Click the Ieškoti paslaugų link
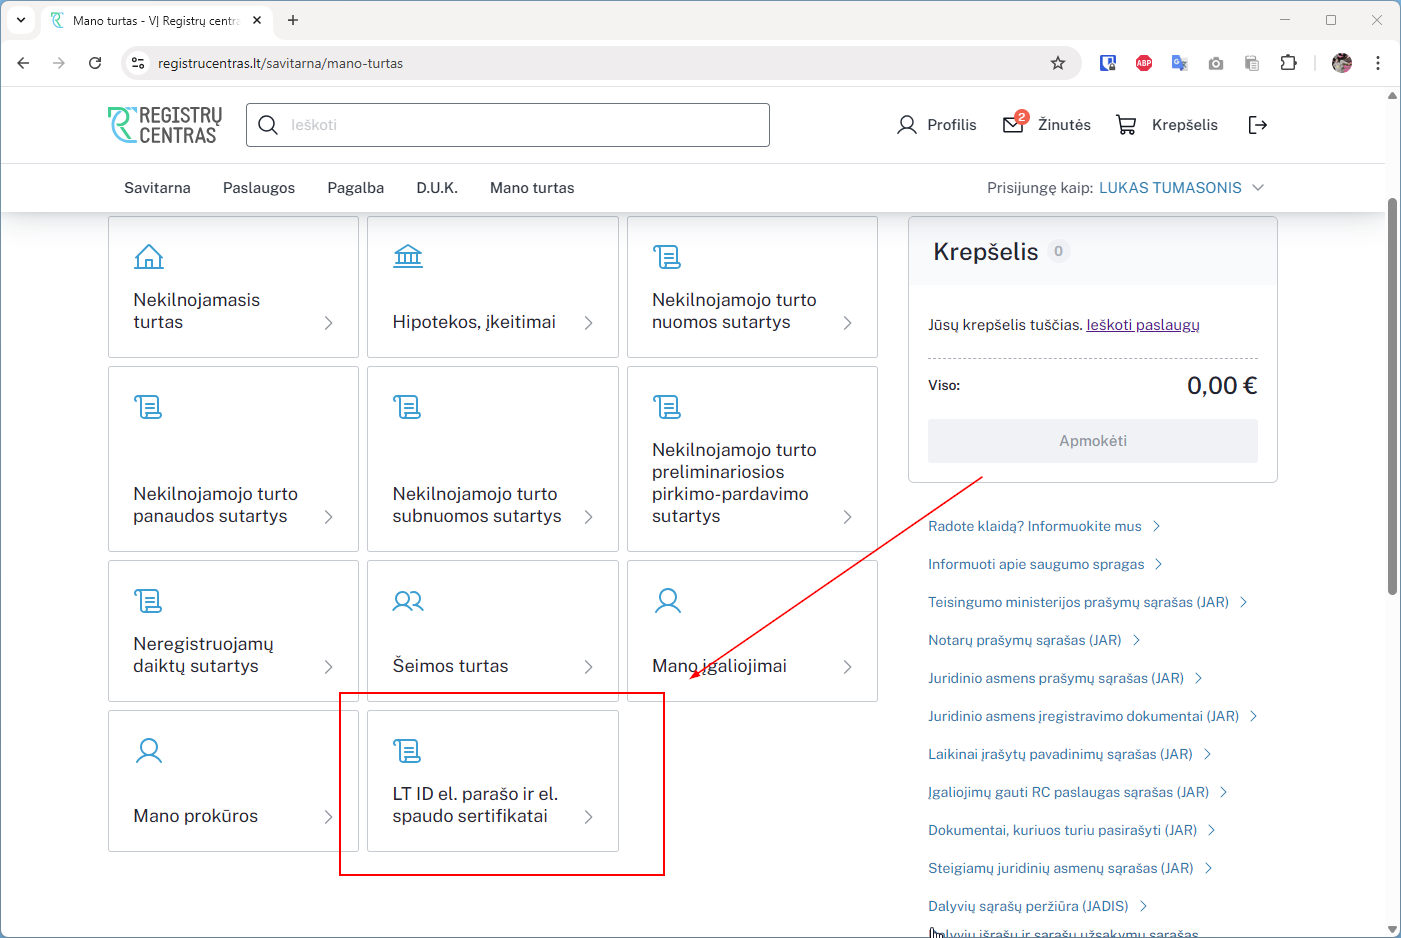The image size is (1401, 938). [x=1142, y=325]
